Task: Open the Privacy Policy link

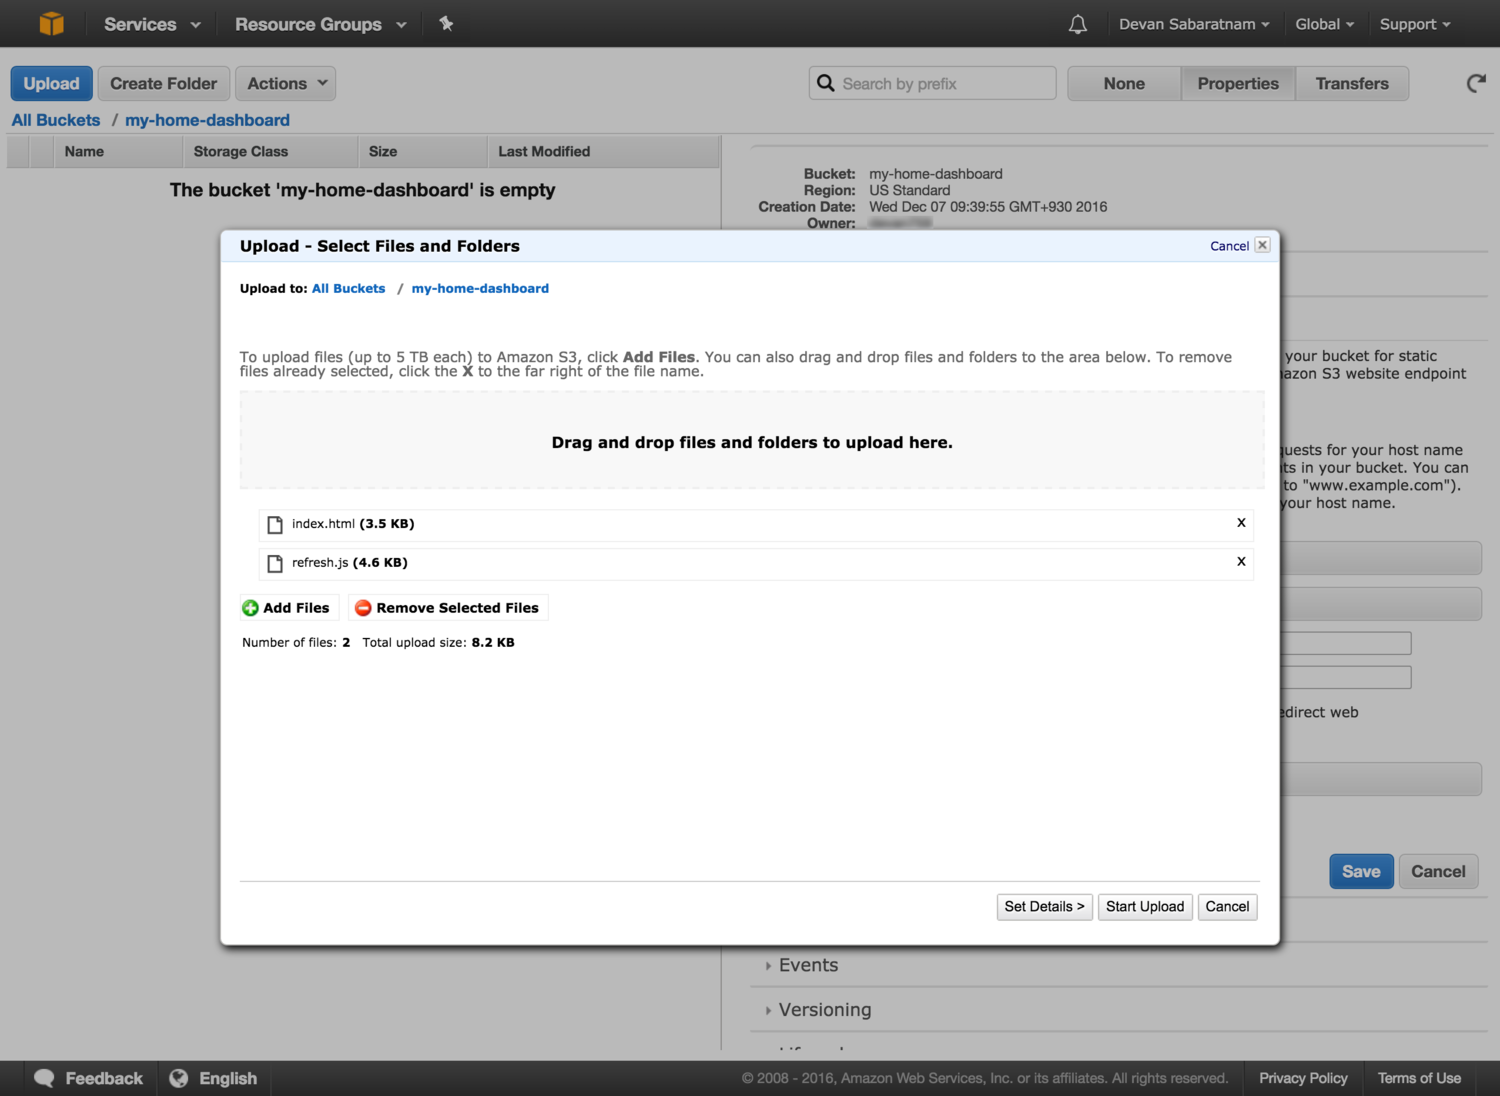Action: click(x=1303, y=1078)
